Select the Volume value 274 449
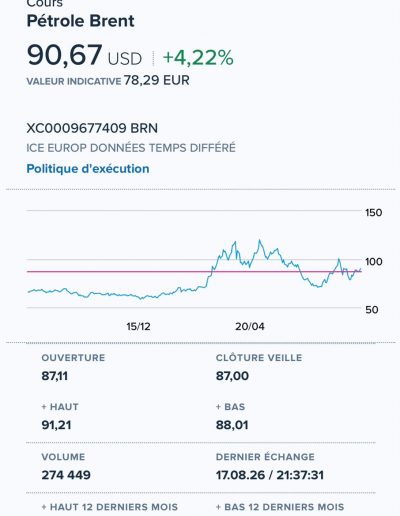The height and width of the screenshot is (516, 400). pyautogui.click(x=66, y=475)
